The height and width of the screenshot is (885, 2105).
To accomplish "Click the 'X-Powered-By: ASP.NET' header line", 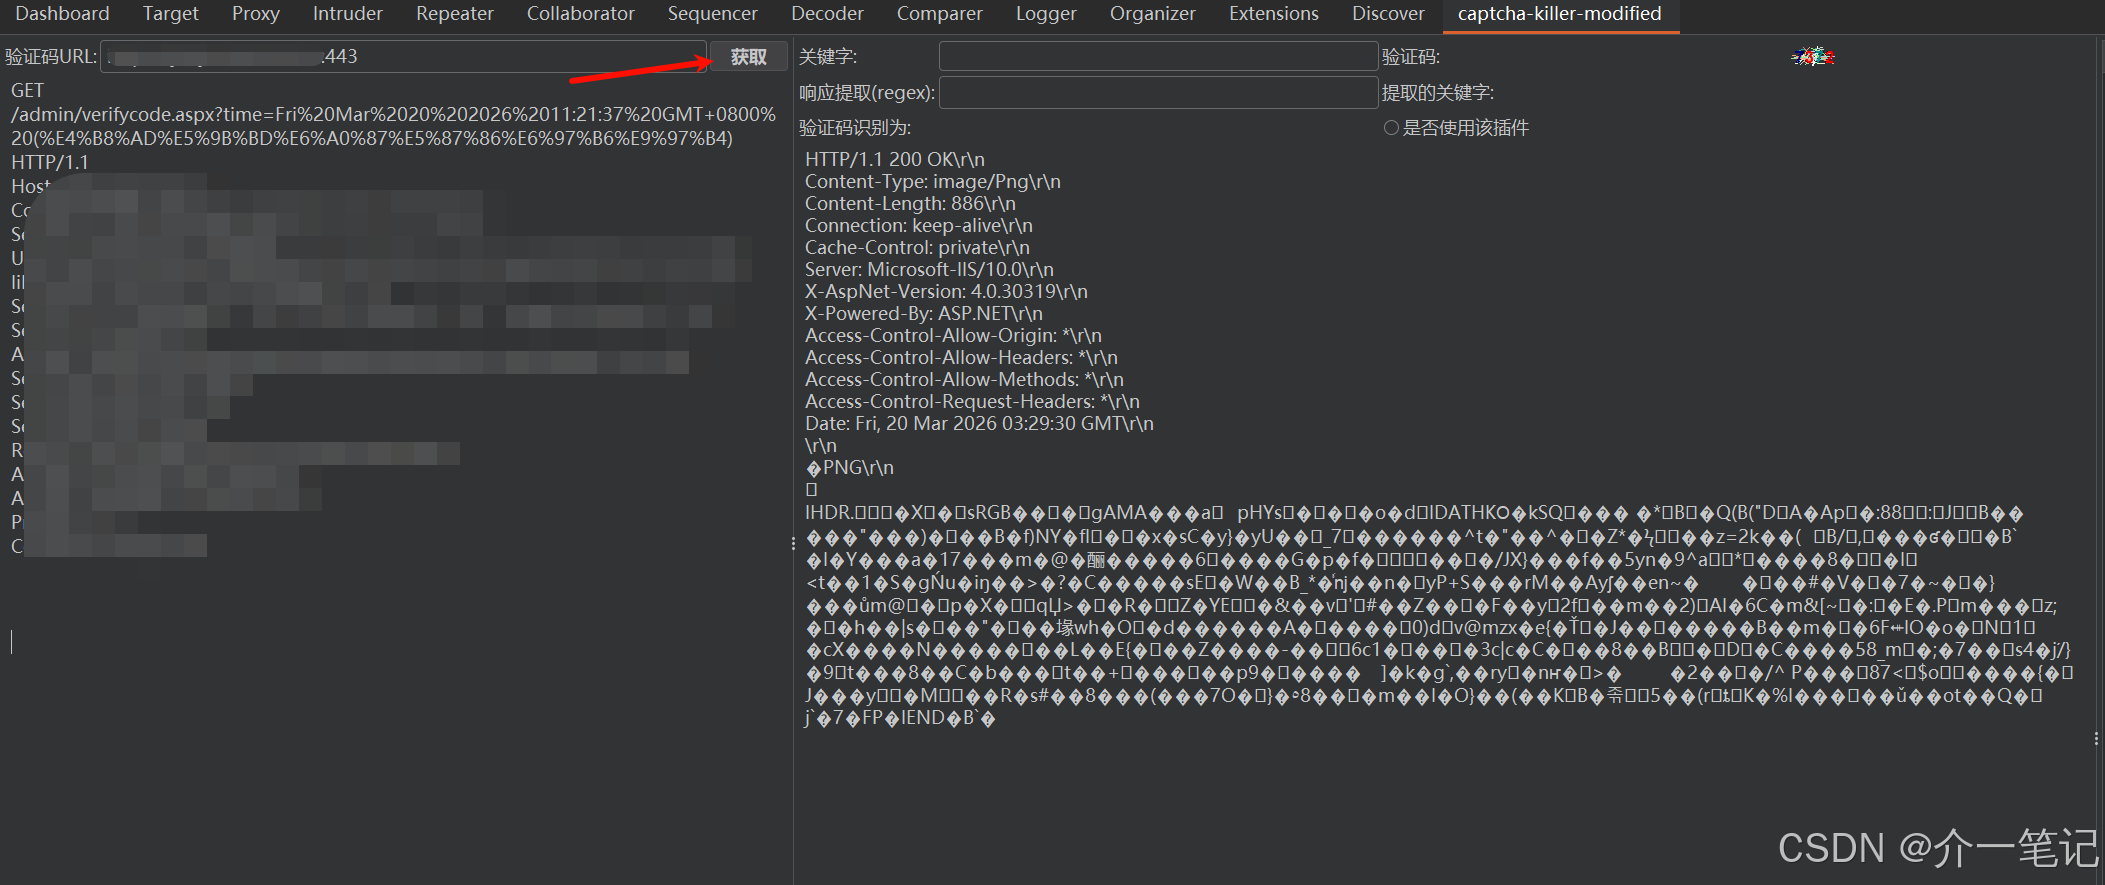I will (924, 314).
